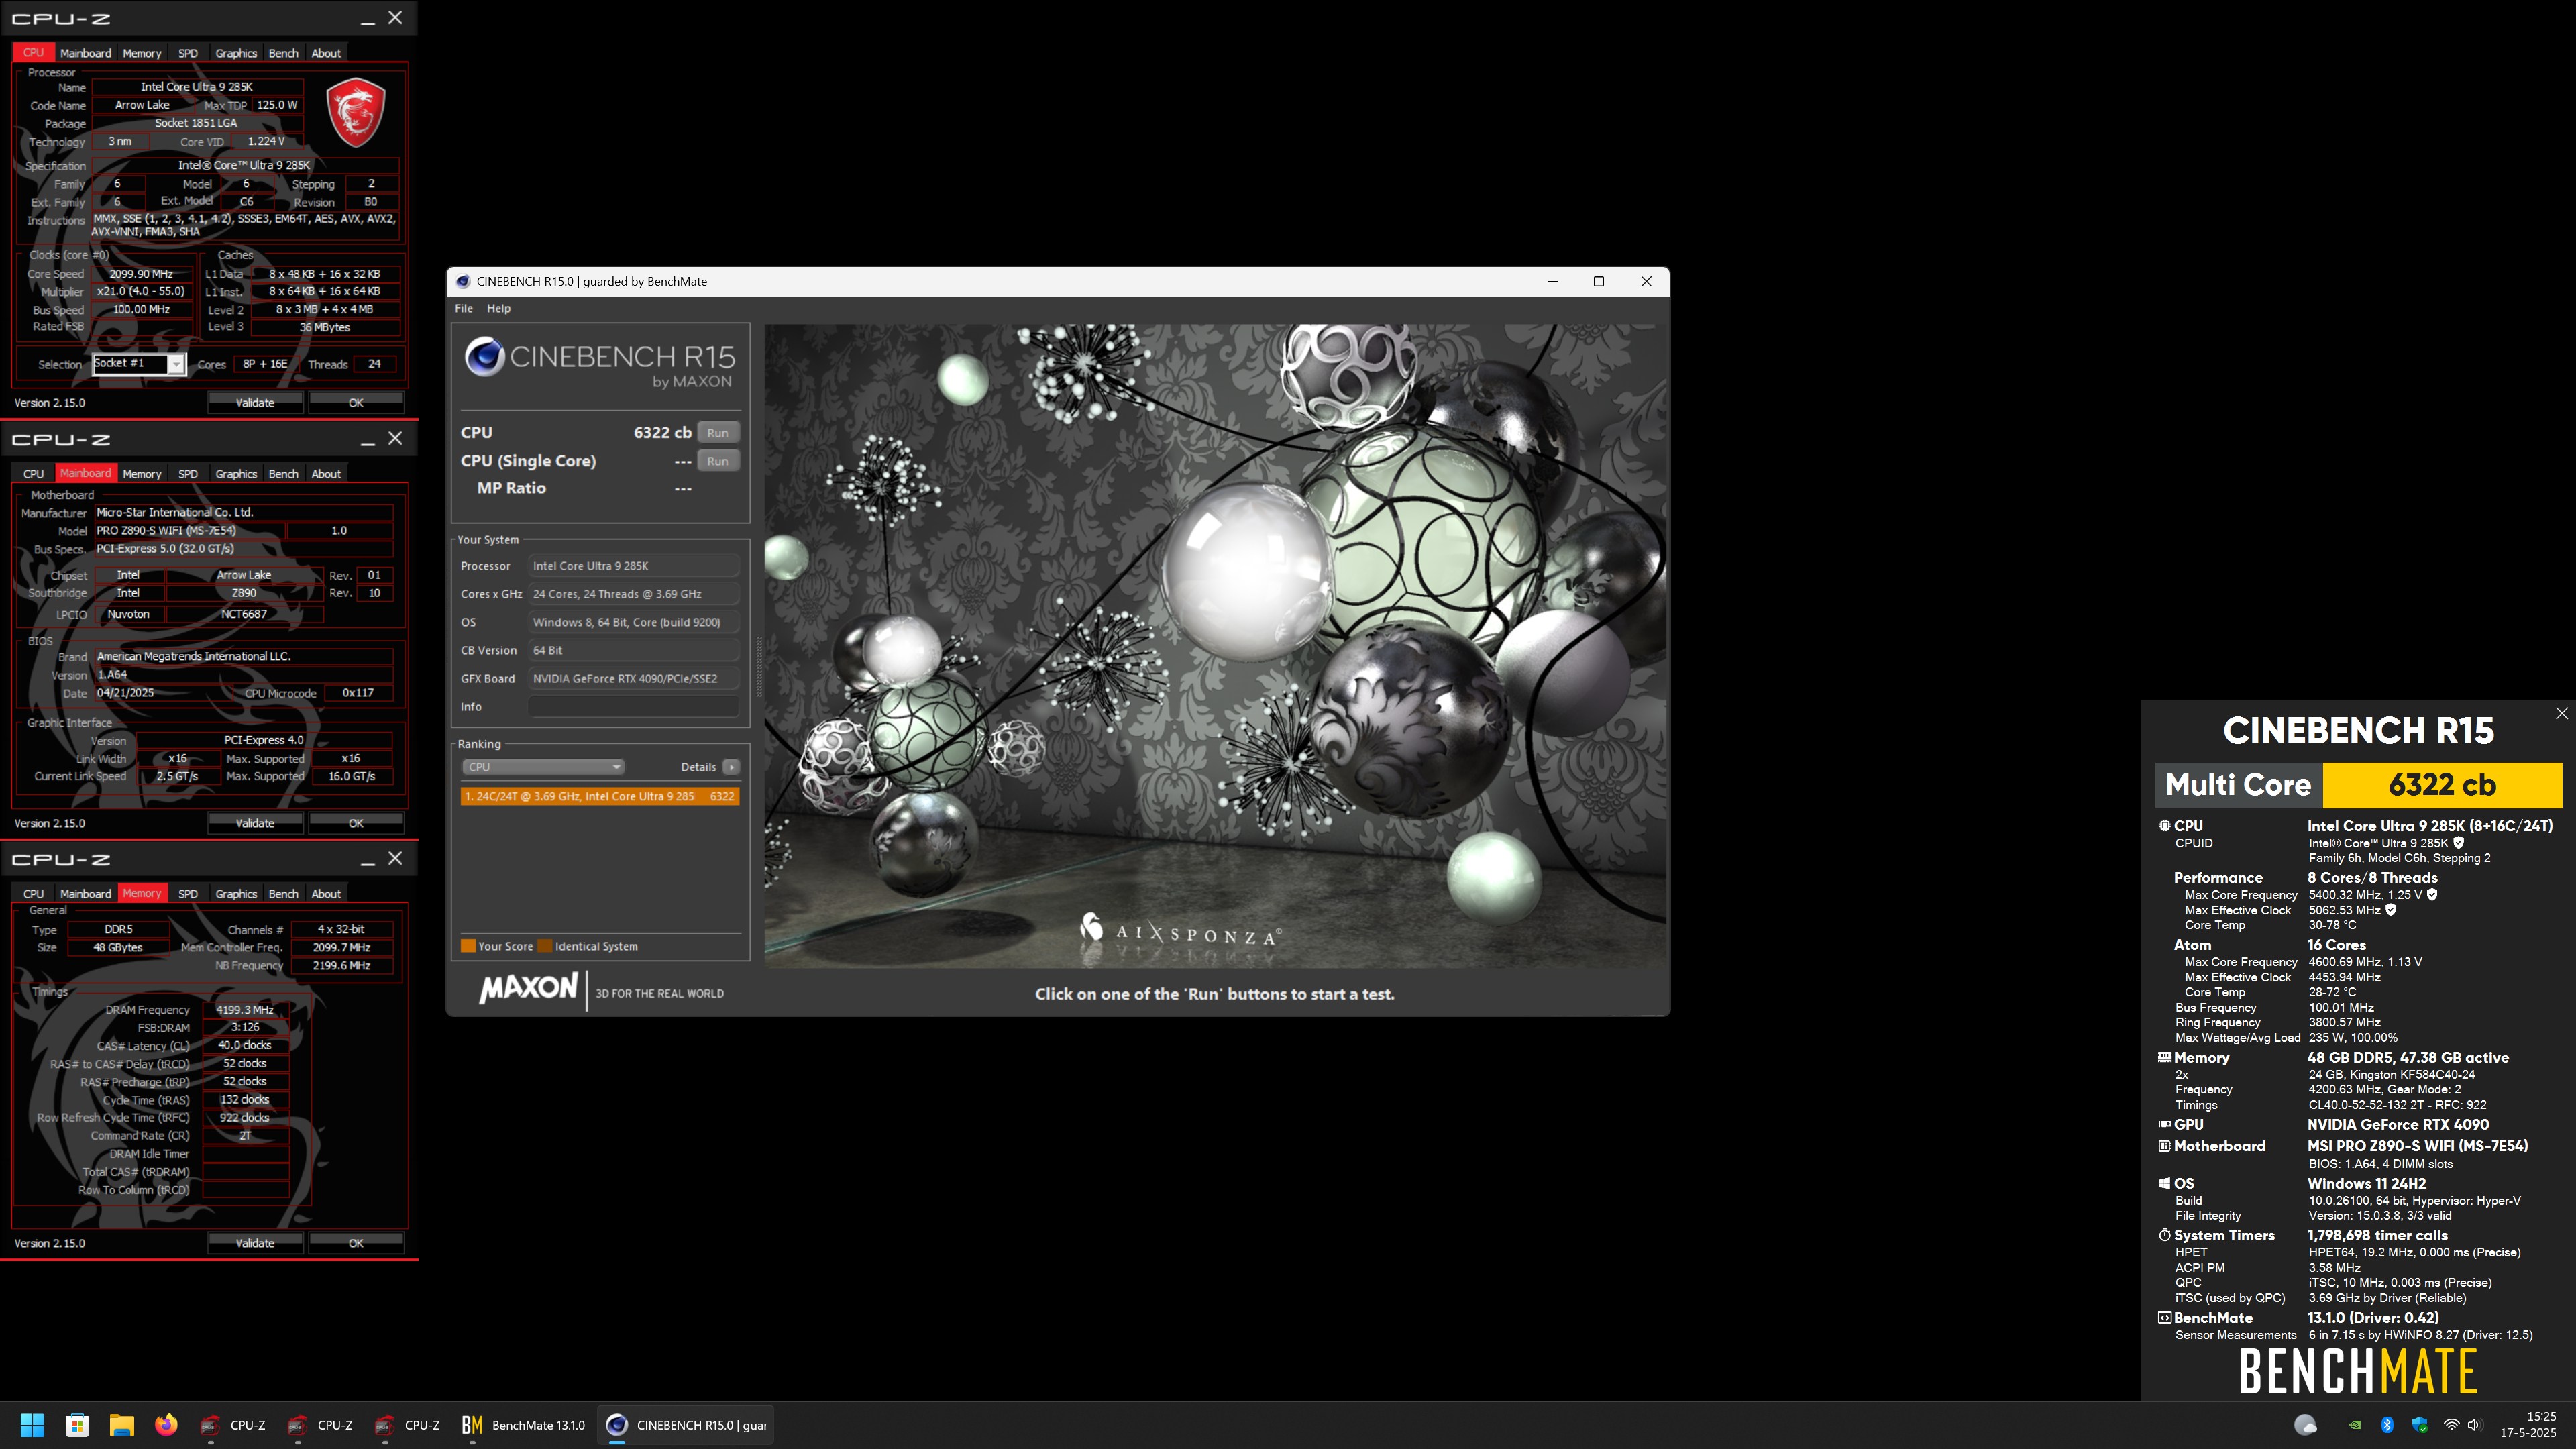Open Windows Security from the tray shield

pos(2419,1425)
